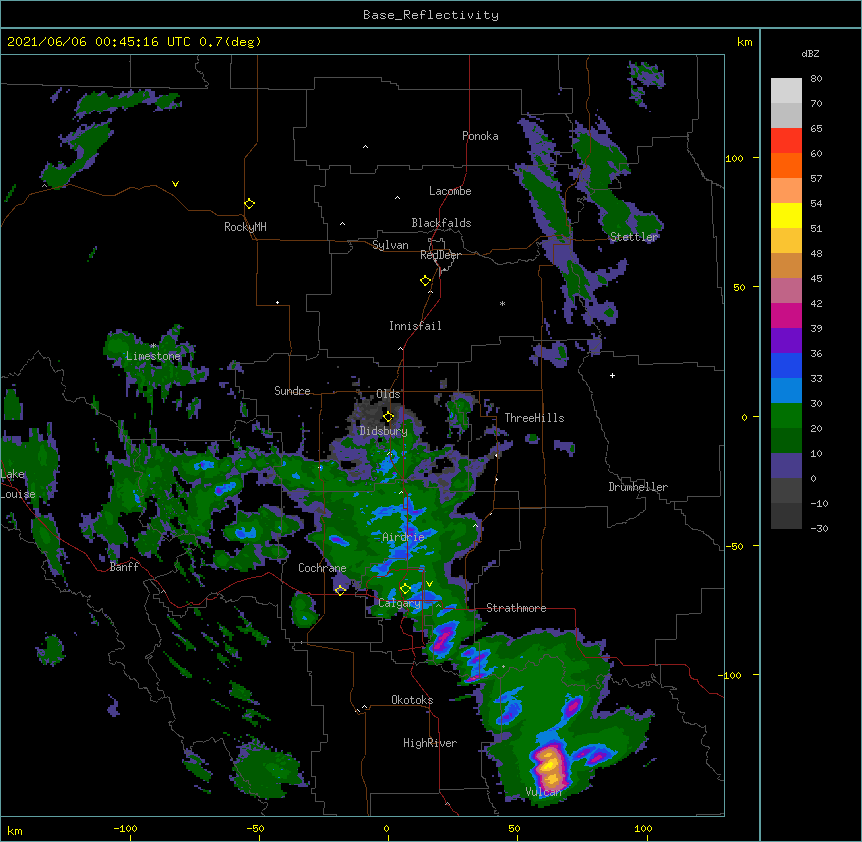Click the Stettler city label

[x=634, y=237]
